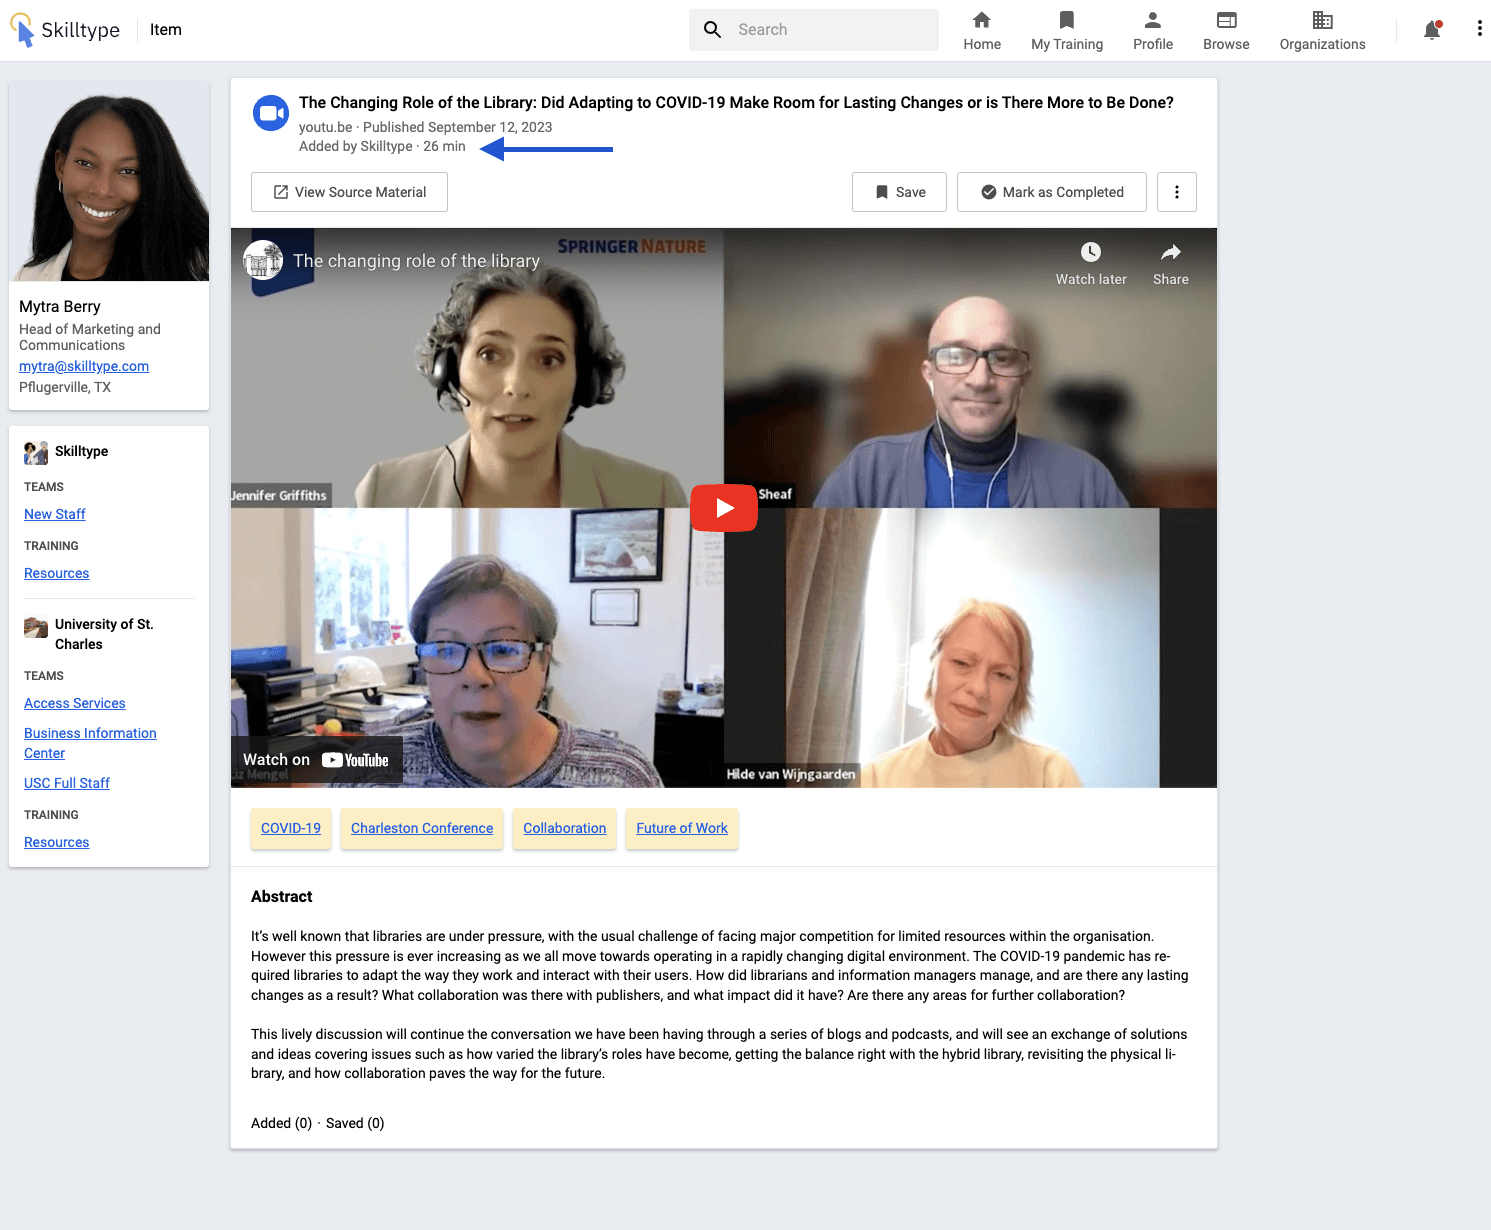Open USC Full Staff link
Screen dimensions: 1491x1230
coord(67,783)
